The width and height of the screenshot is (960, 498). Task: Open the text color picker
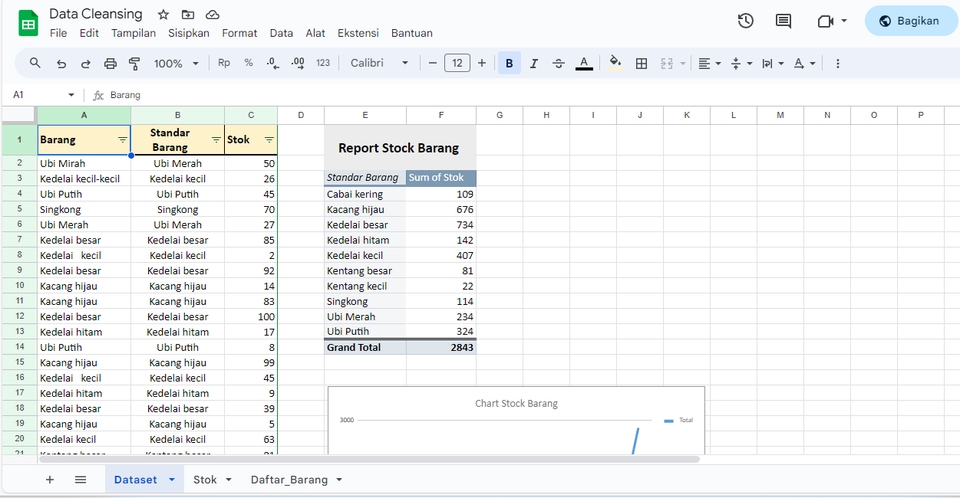pyautogui.click(x=584, y=63)
